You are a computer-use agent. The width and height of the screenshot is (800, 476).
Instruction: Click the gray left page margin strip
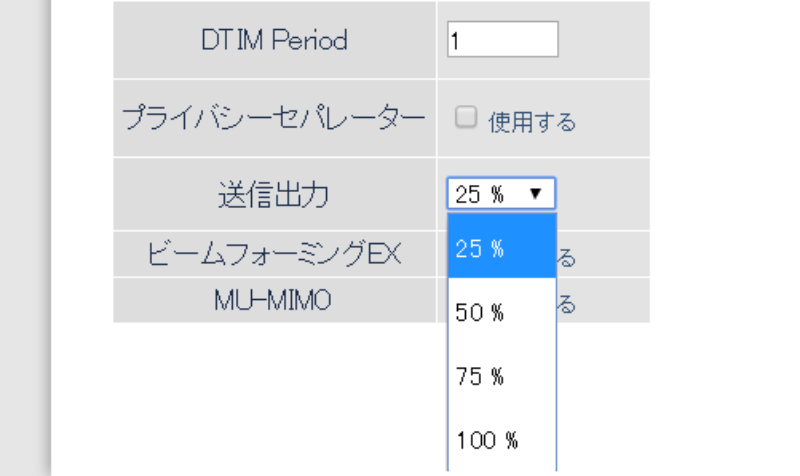click(25, 238)
